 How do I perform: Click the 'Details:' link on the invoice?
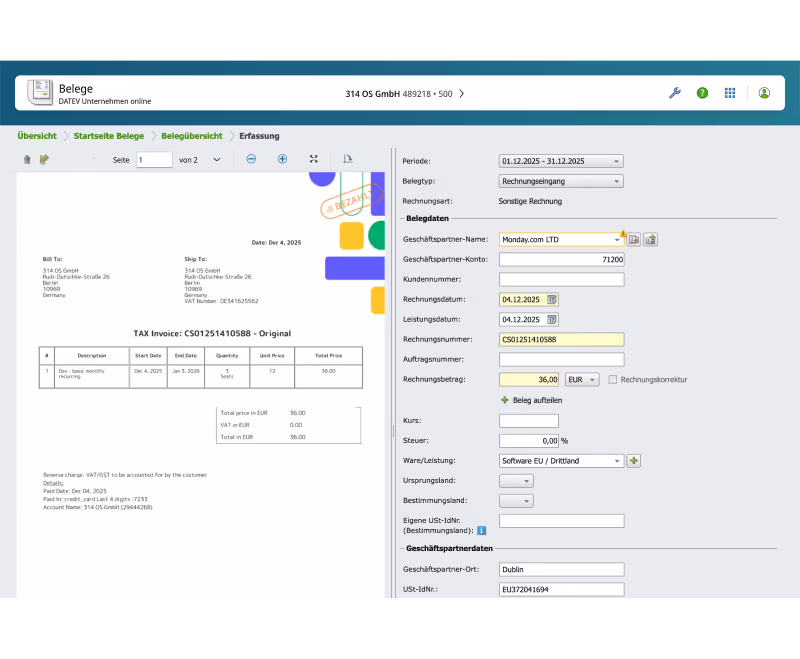click(53, 483)
